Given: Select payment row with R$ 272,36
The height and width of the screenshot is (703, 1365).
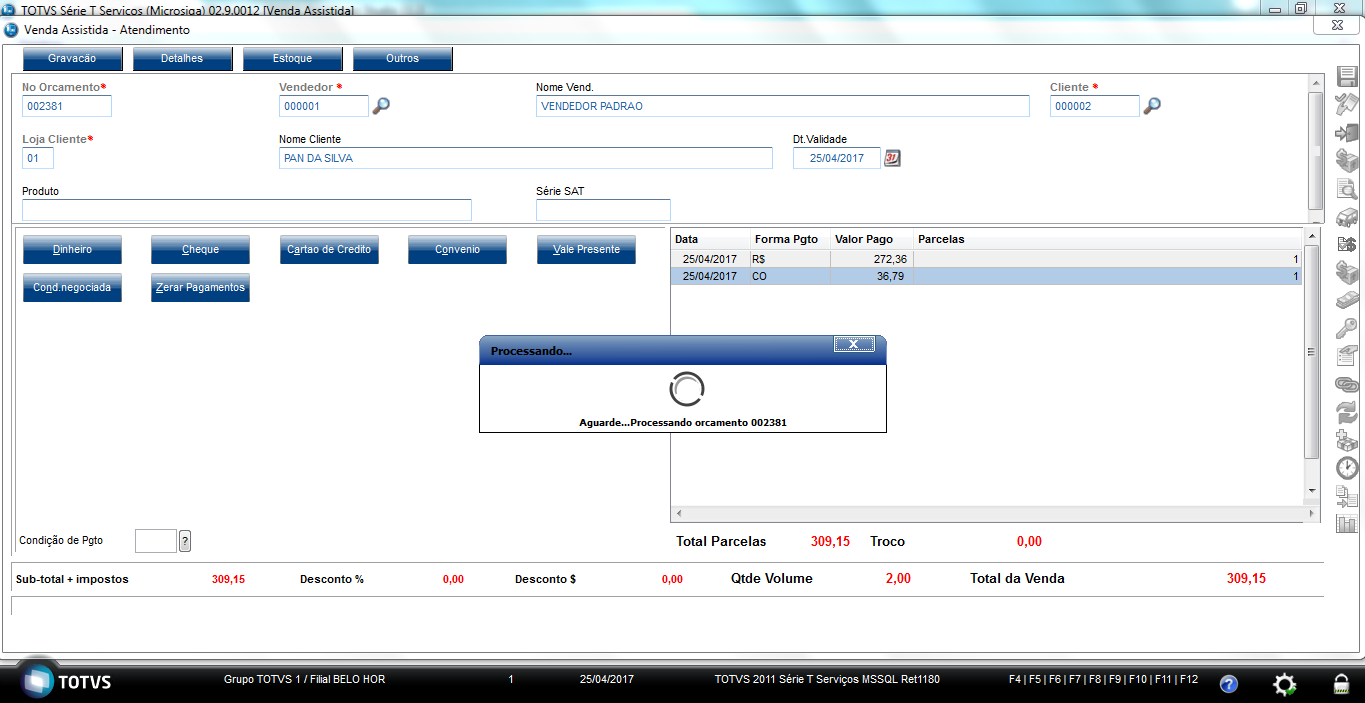Looking at the screenshot, I should (987, 259).
